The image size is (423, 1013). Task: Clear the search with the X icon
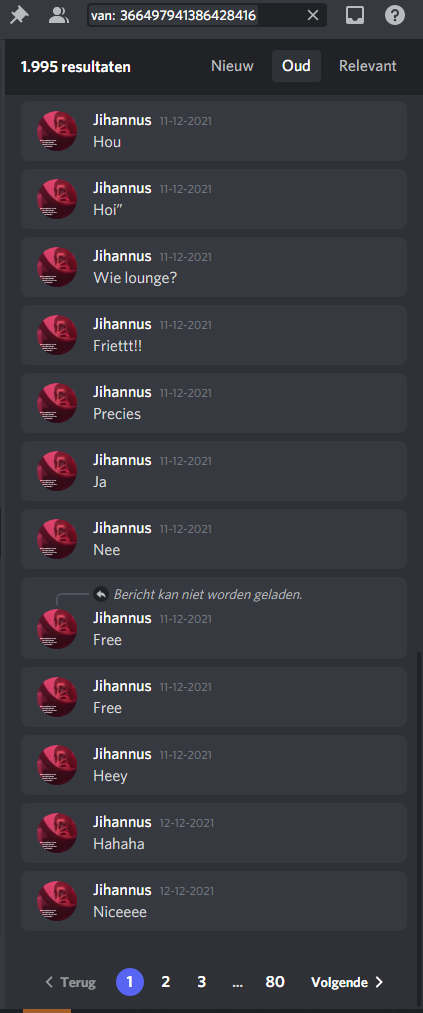click(313, 16)
